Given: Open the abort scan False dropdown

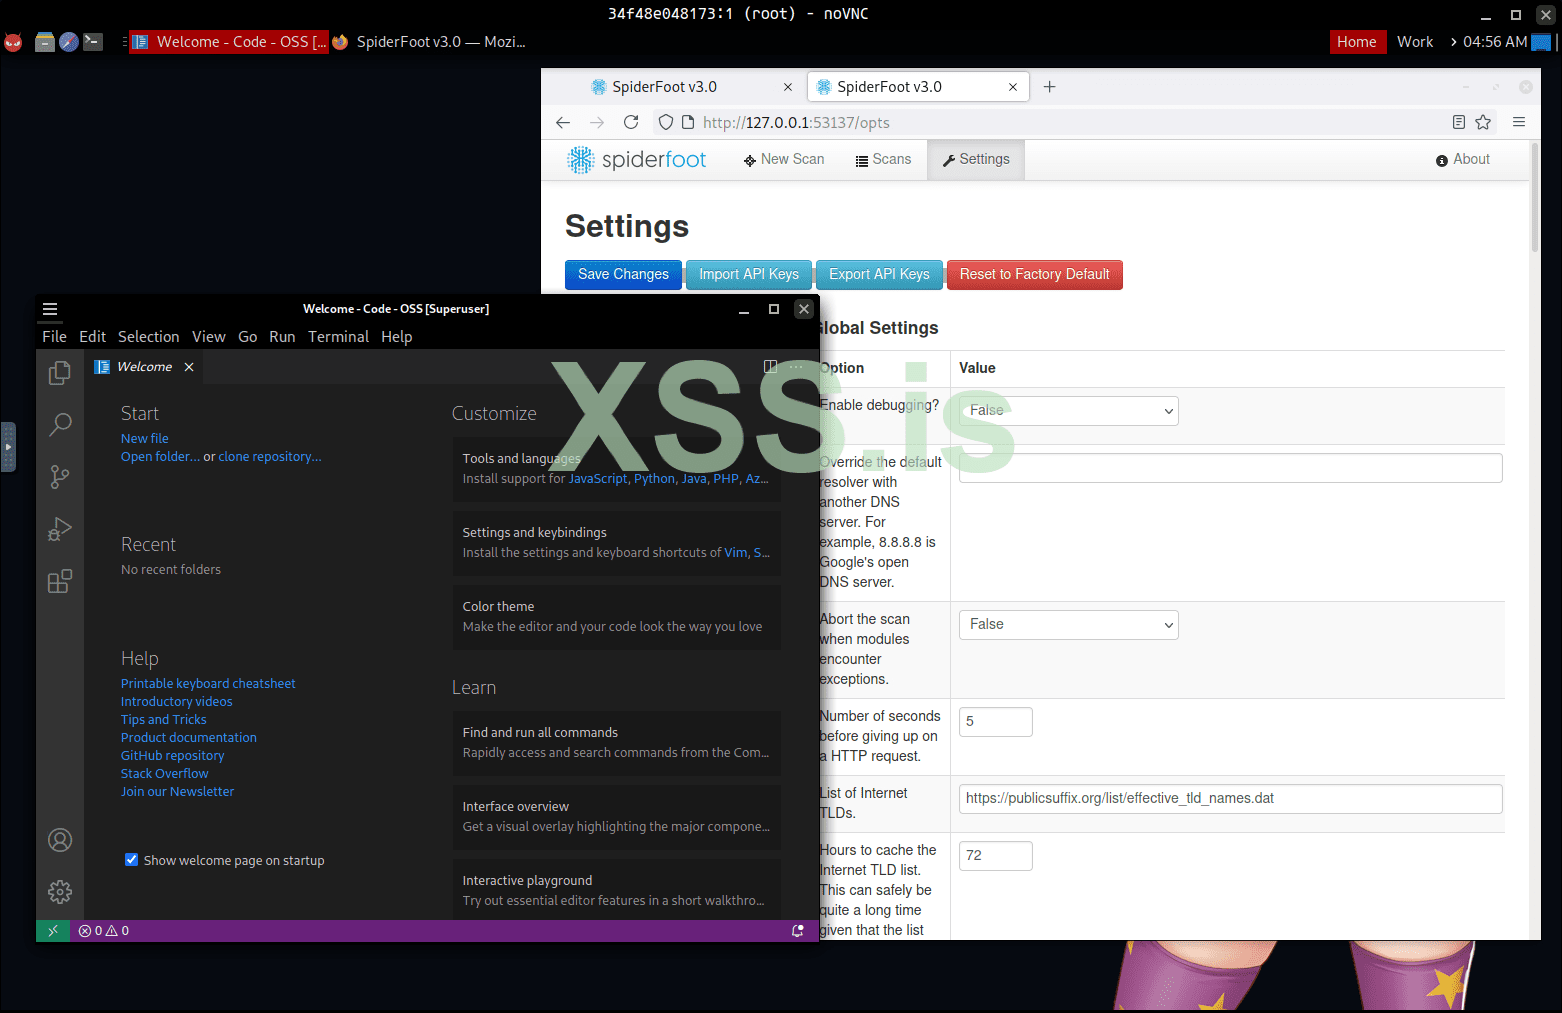Looking at the screenshot, I should pos(1068,624).
